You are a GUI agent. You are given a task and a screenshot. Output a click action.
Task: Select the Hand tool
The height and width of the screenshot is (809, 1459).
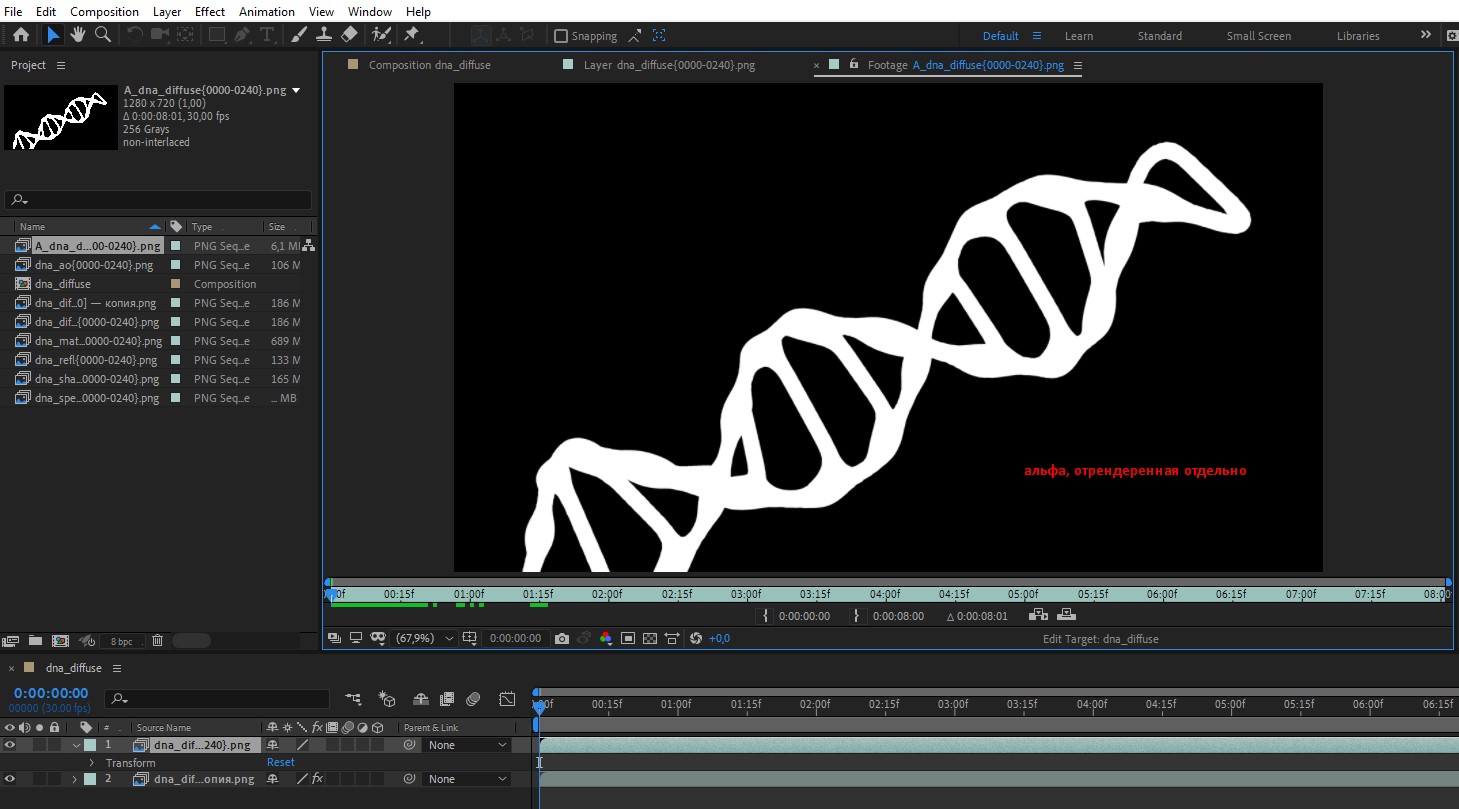tap(78, 35)
